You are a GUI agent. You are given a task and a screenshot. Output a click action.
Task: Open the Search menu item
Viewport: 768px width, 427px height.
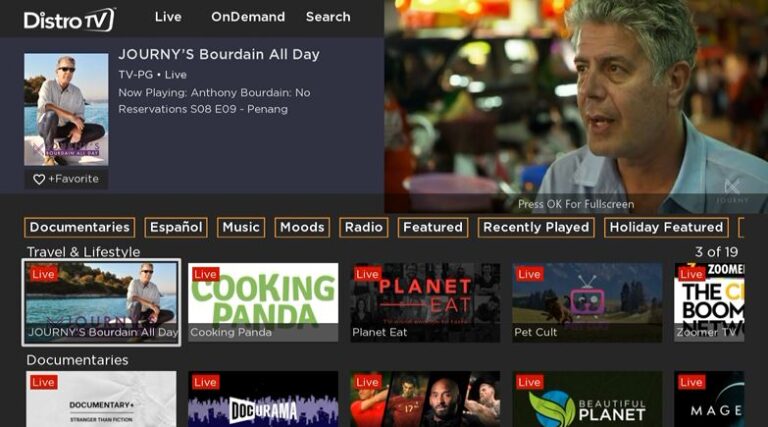(328, 17)
